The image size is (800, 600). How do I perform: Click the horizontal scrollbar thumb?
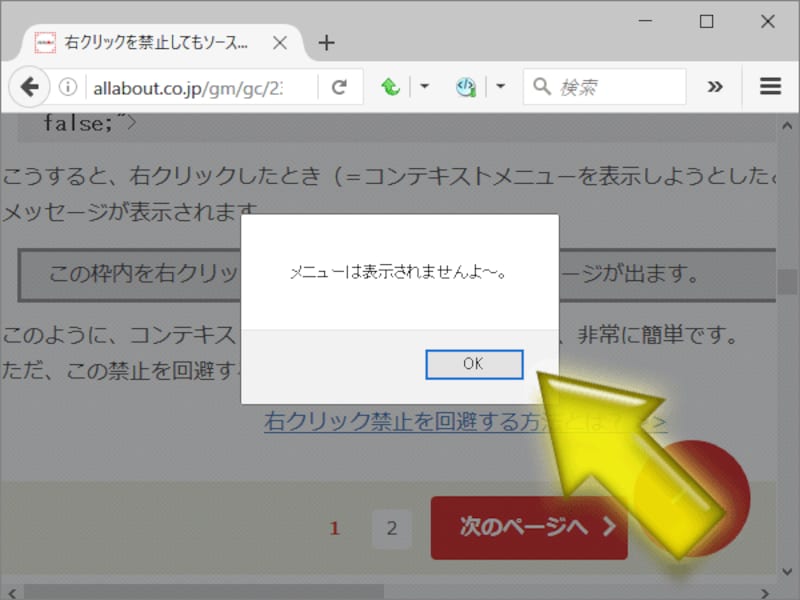tap(204, 593)
